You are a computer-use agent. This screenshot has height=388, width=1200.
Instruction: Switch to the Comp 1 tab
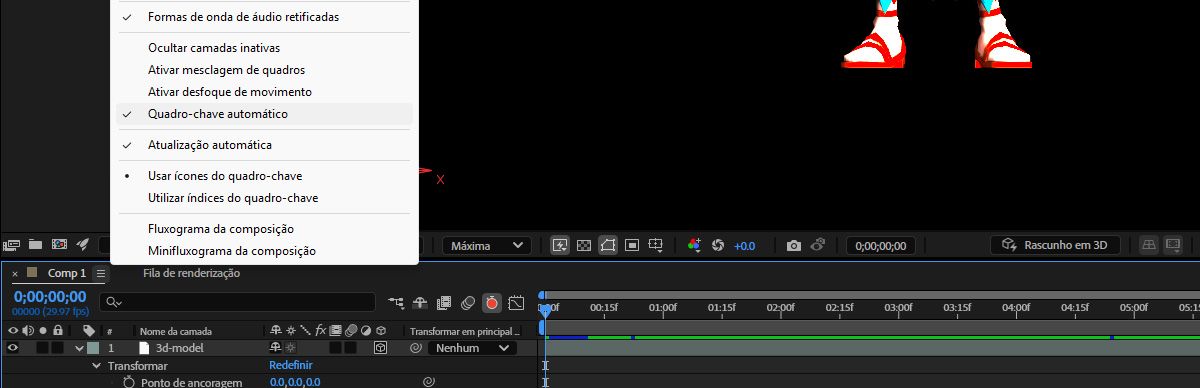(x=67, y=273)
